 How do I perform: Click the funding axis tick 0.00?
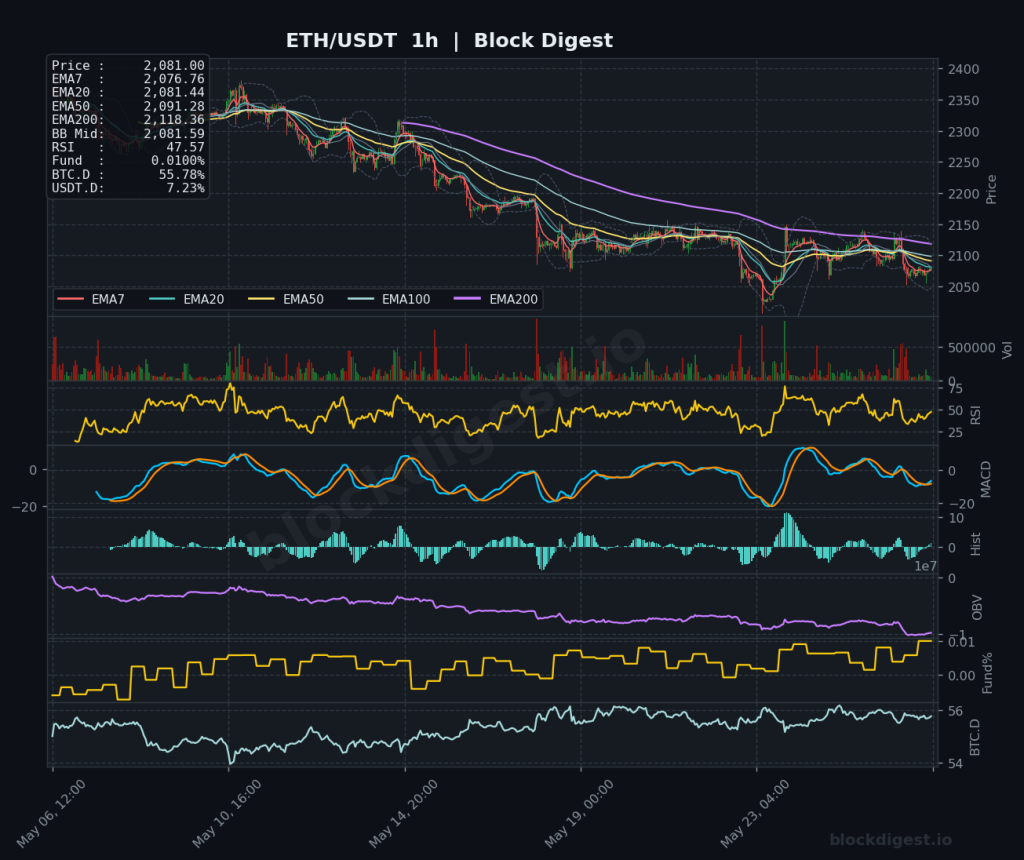click(961, 676)
